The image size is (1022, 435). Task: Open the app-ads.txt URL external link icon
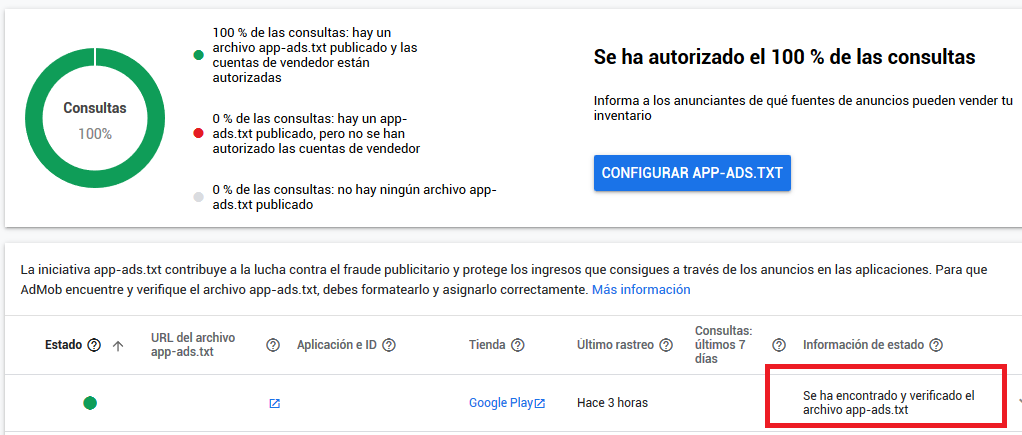click(x=274, y=404)
